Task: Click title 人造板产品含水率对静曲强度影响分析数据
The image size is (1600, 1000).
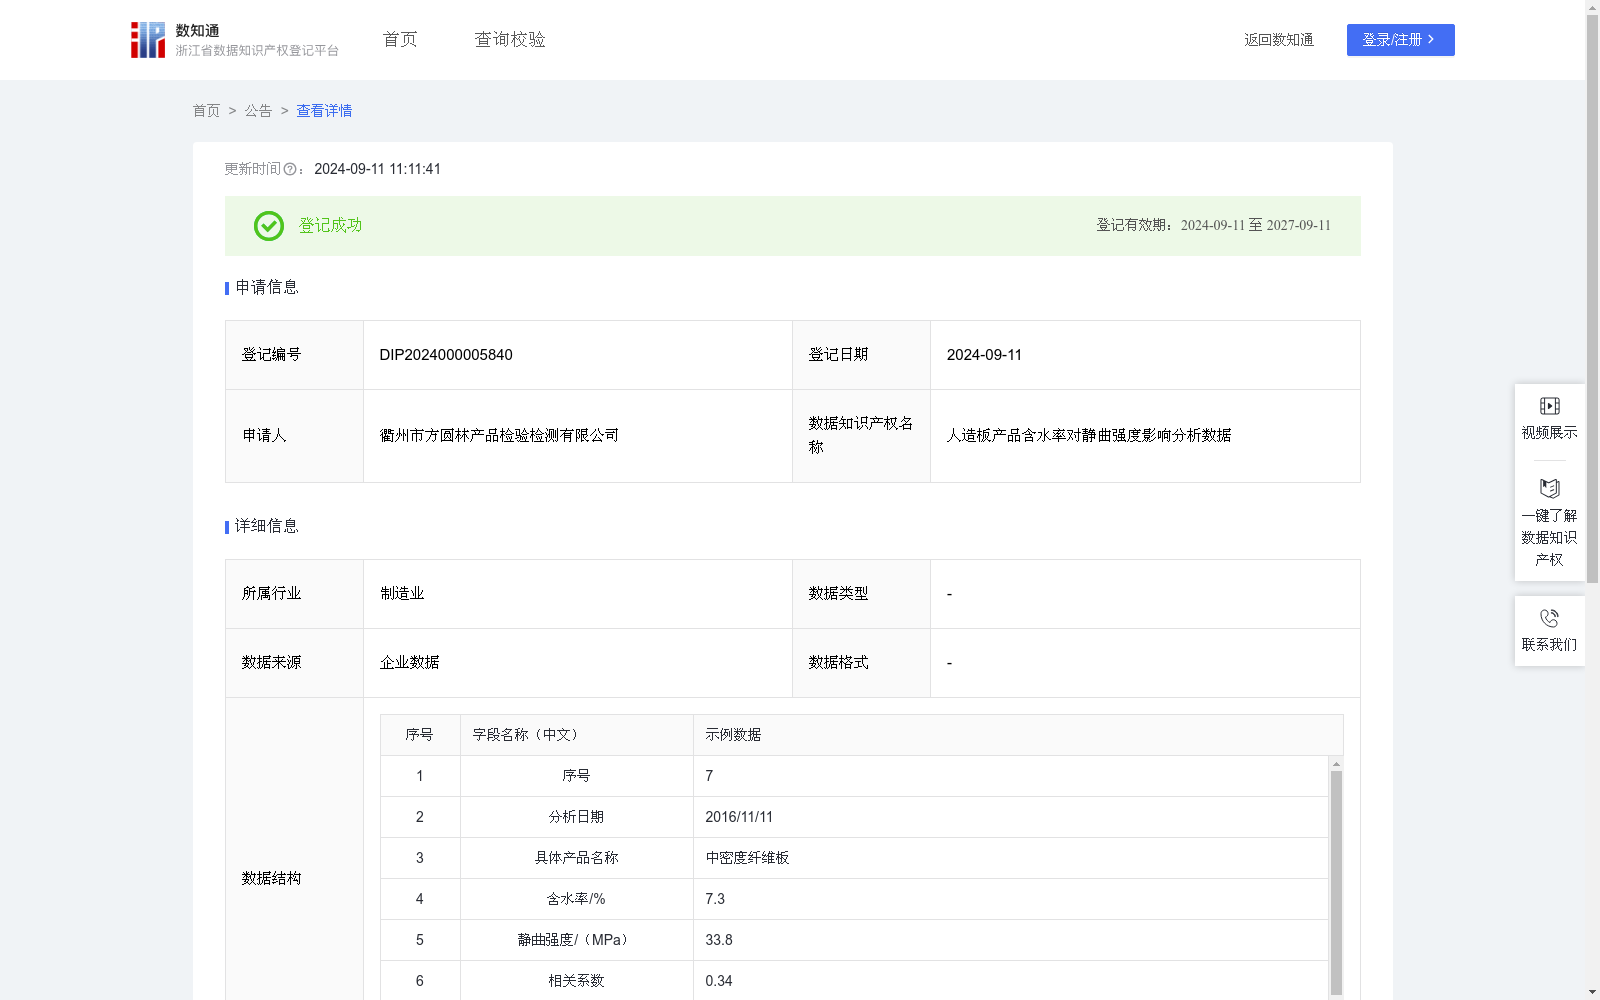Action: [1089, 436]
